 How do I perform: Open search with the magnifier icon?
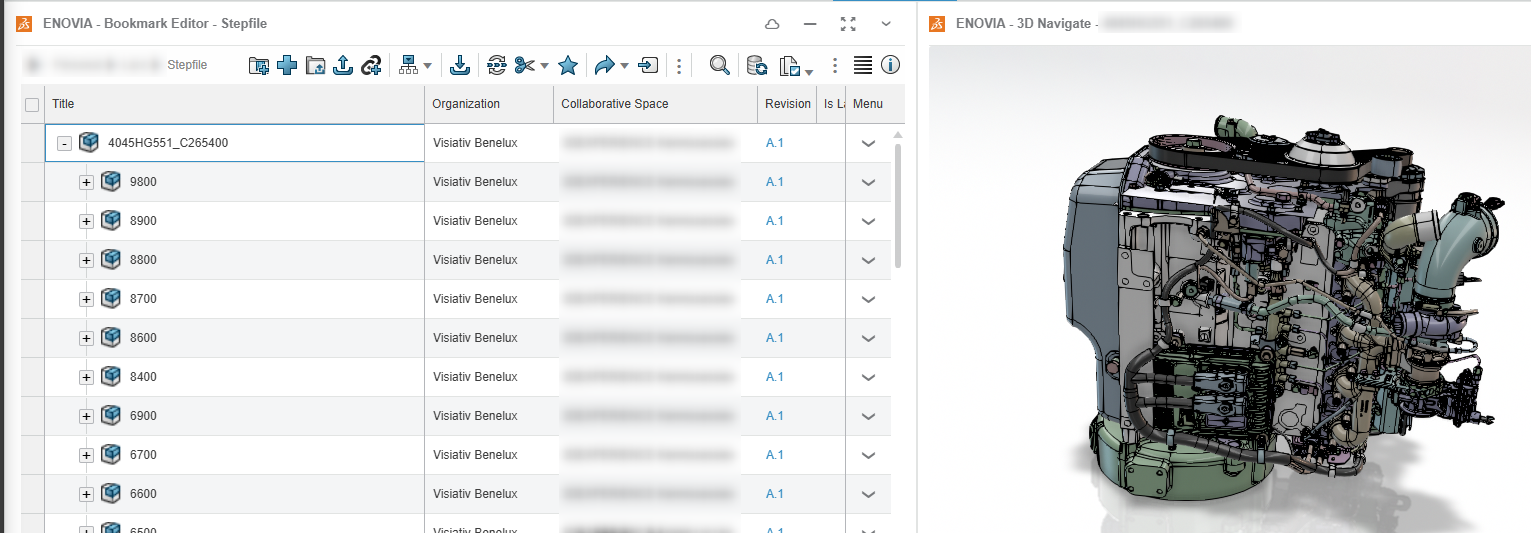pos(719,66)
